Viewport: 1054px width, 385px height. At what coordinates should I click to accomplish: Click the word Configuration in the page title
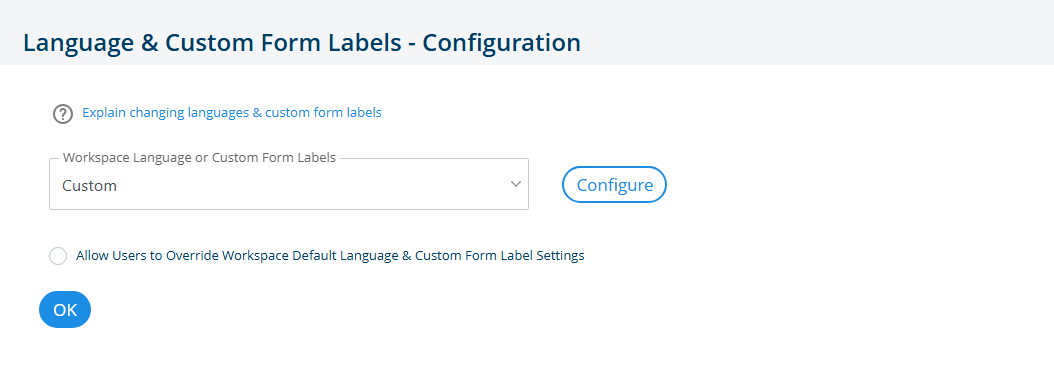tap(501, 42)
